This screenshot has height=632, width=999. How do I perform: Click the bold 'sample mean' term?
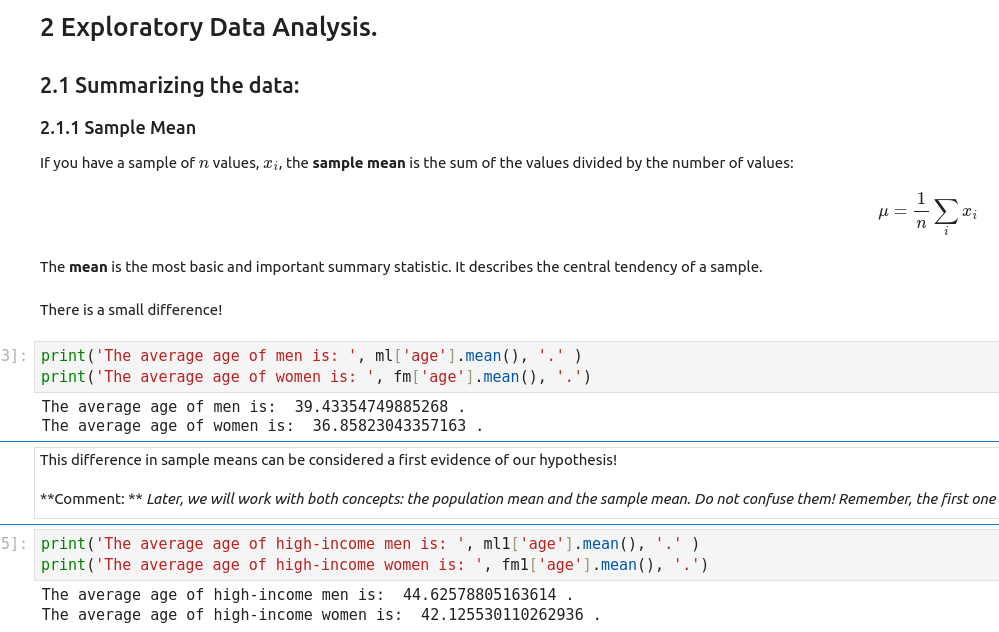358,163
